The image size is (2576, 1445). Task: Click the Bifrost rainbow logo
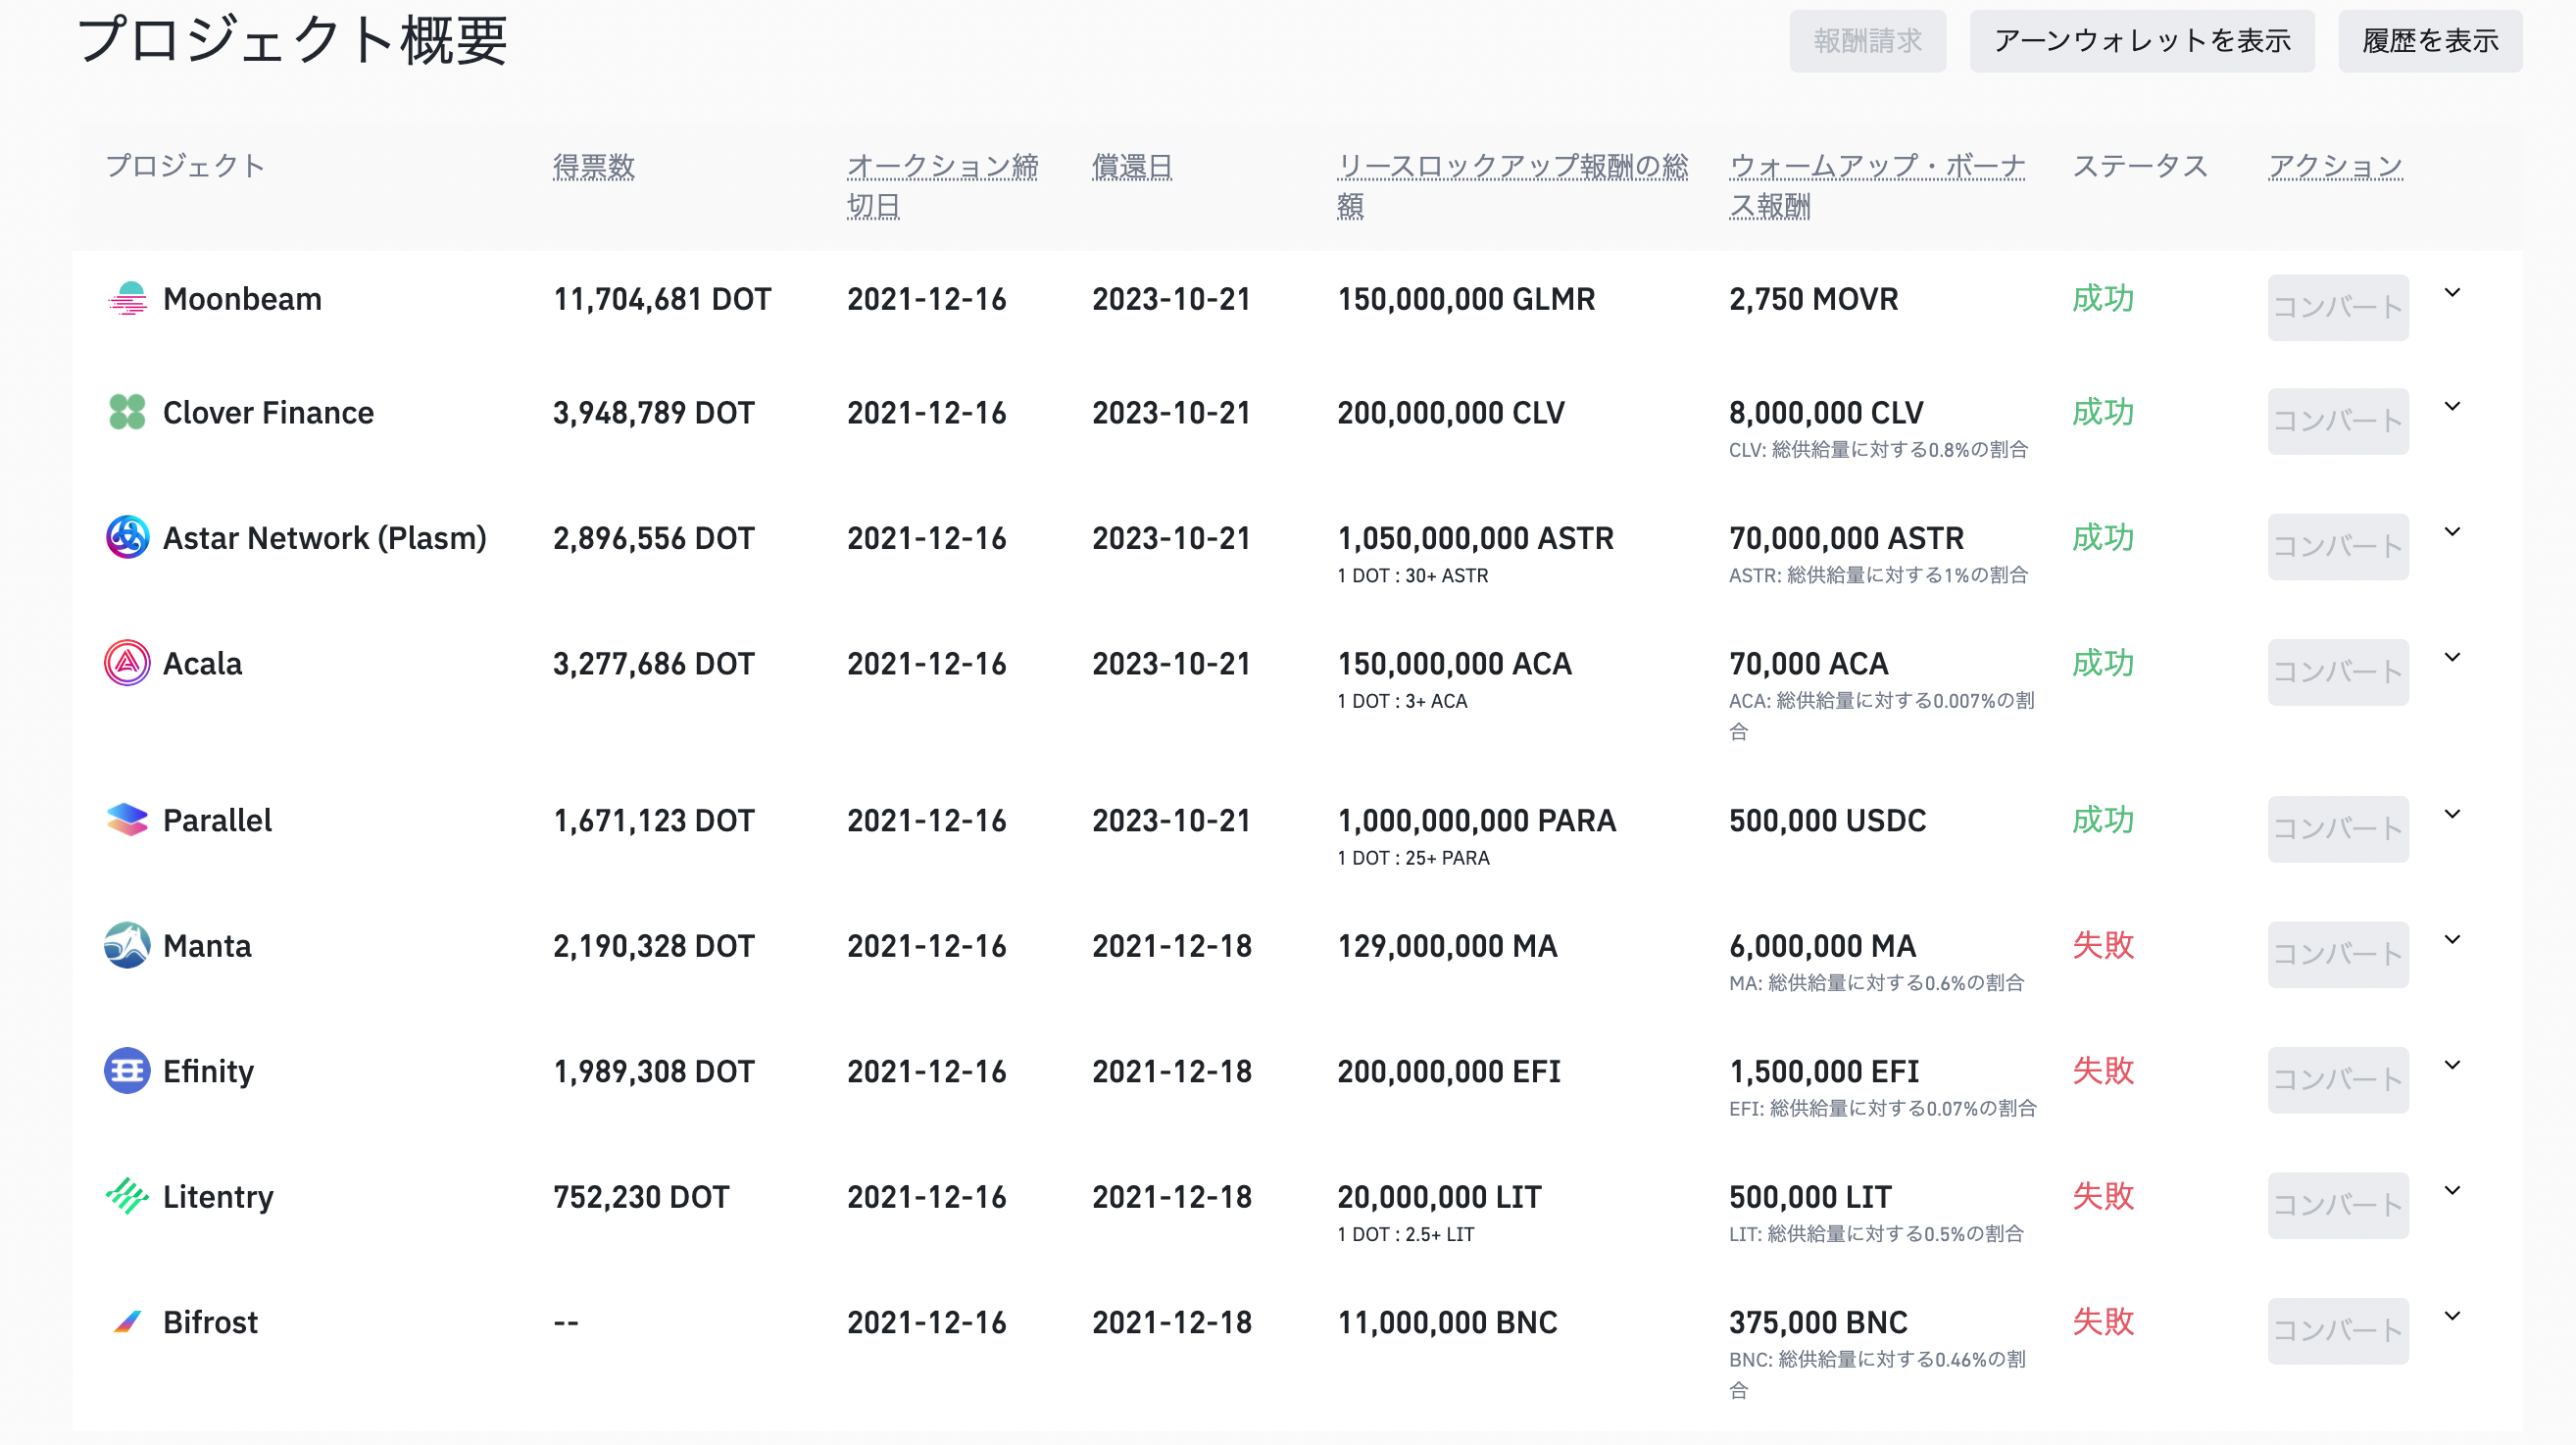(x=127, y=1322)
